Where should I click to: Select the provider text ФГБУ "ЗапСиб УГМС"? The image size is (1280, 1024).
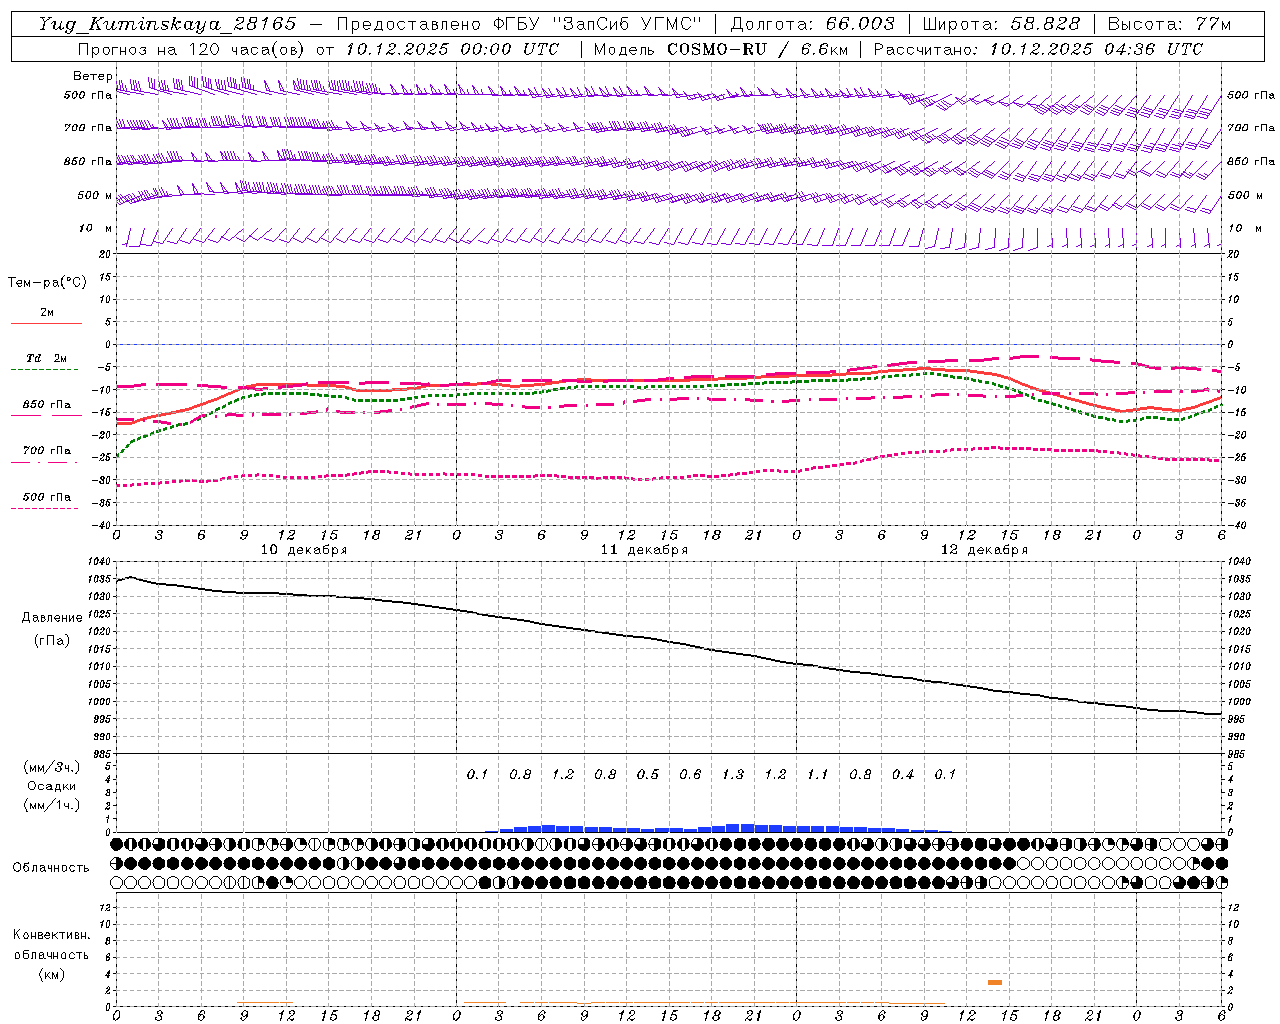coord(598,24)
